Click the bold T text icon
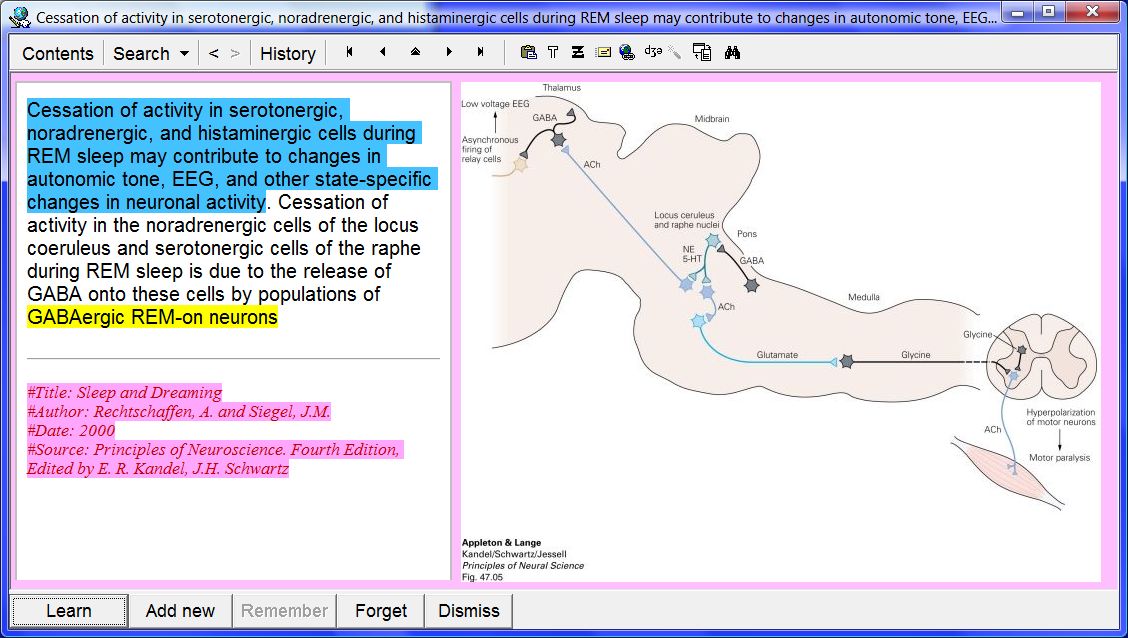 (553, 53)
